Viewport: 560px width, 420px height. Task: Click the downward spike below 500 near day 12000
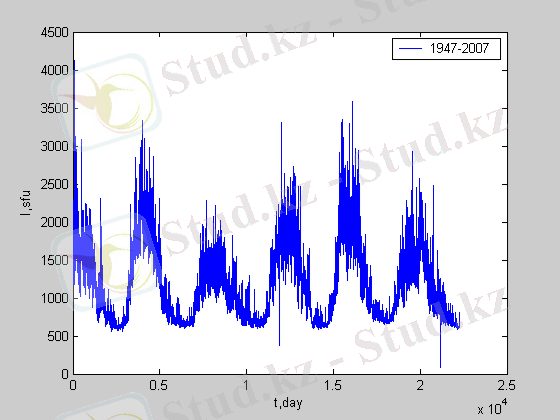(279, 332)
